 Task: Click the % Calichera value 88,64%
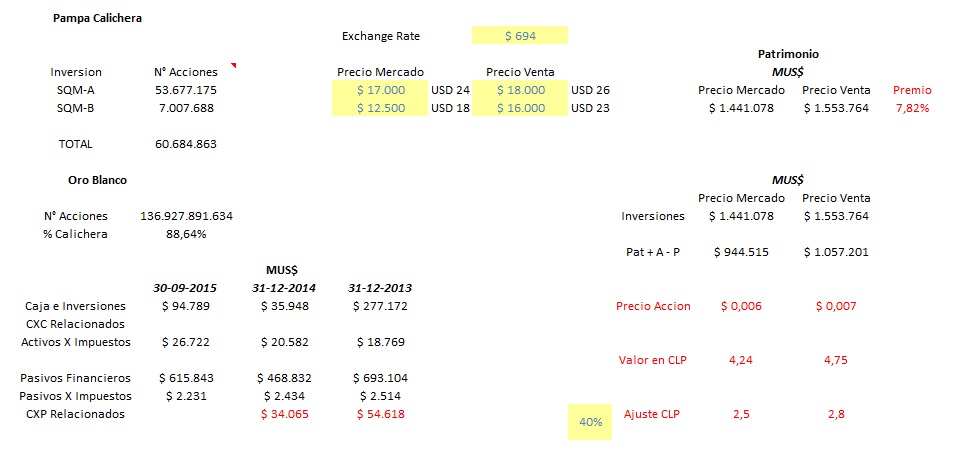pos(186,234)
